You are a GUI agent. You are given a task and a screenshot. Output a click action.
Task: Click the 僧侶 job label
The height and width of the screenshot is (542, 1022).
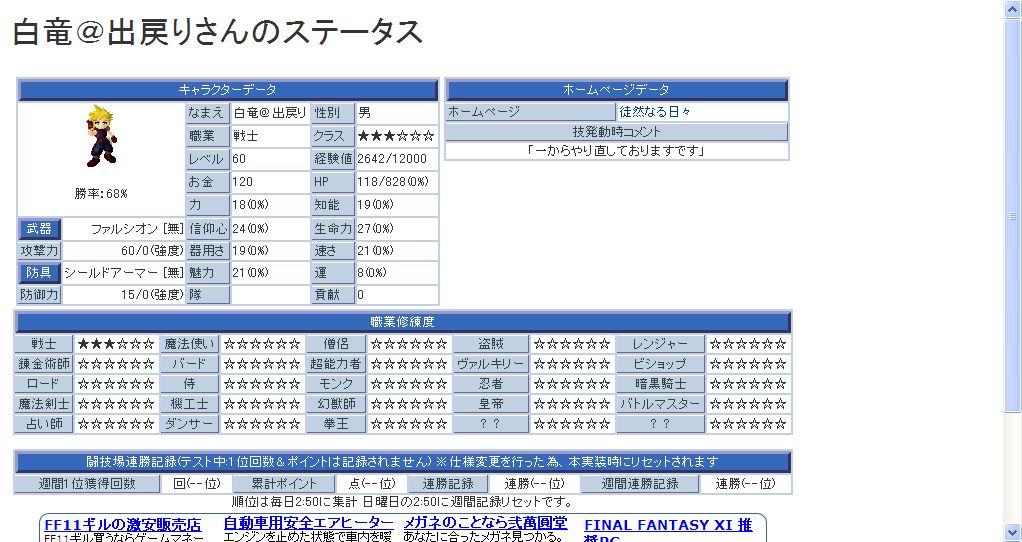click(336, 343)
